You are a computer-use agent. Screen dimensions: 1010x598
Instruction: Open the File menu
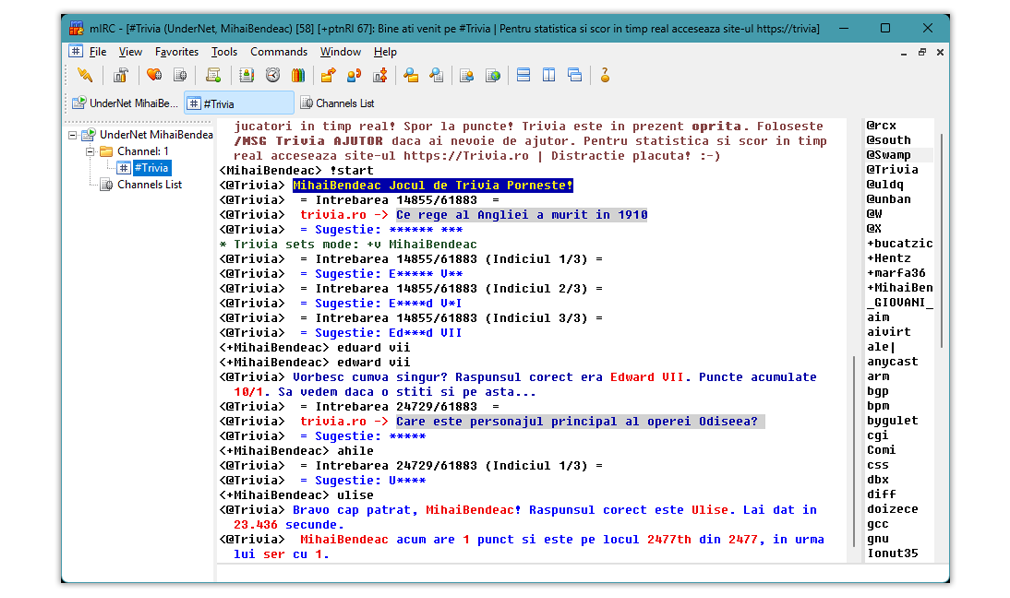tap(98, 52)
